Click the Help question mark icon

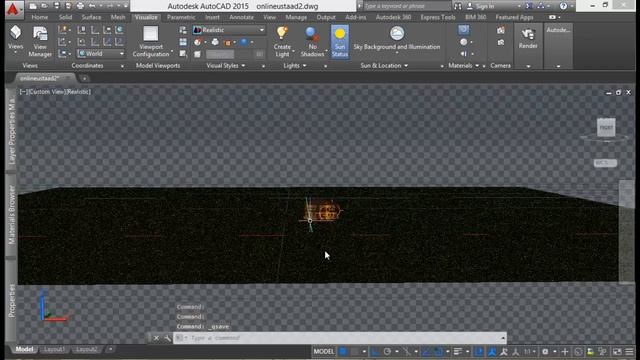563,6
